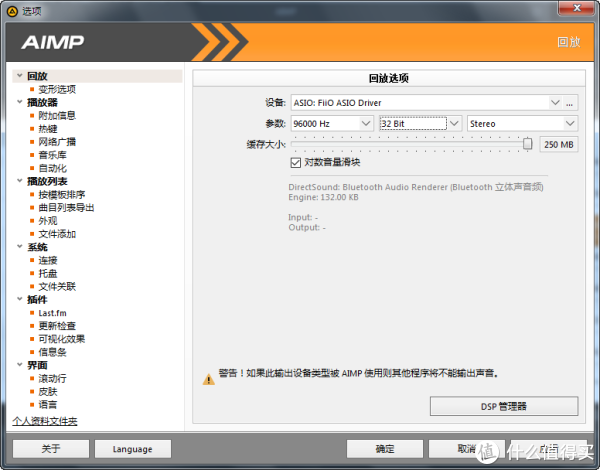The image size is (600, 470).
Task: Click the Engine: 132.00 KB text
Action: click(323, 197)
